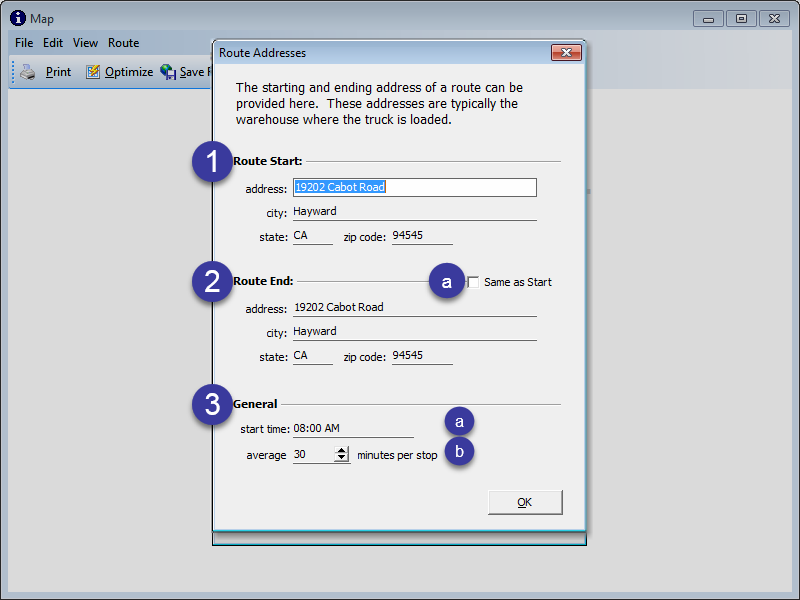Enable the Same as Start checkbox
Viewport: 800px width, 600px height.
point(473,282)
